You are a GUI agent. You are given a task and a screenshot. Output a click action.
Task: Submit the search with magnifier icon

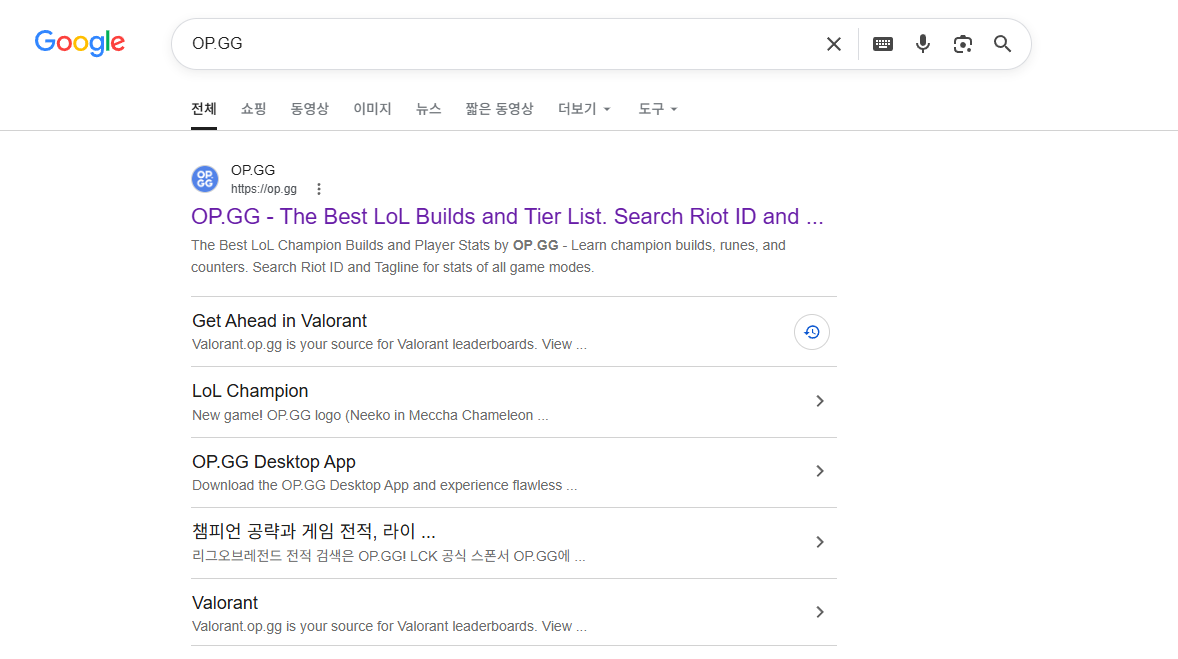click(x=1002, y=44)
